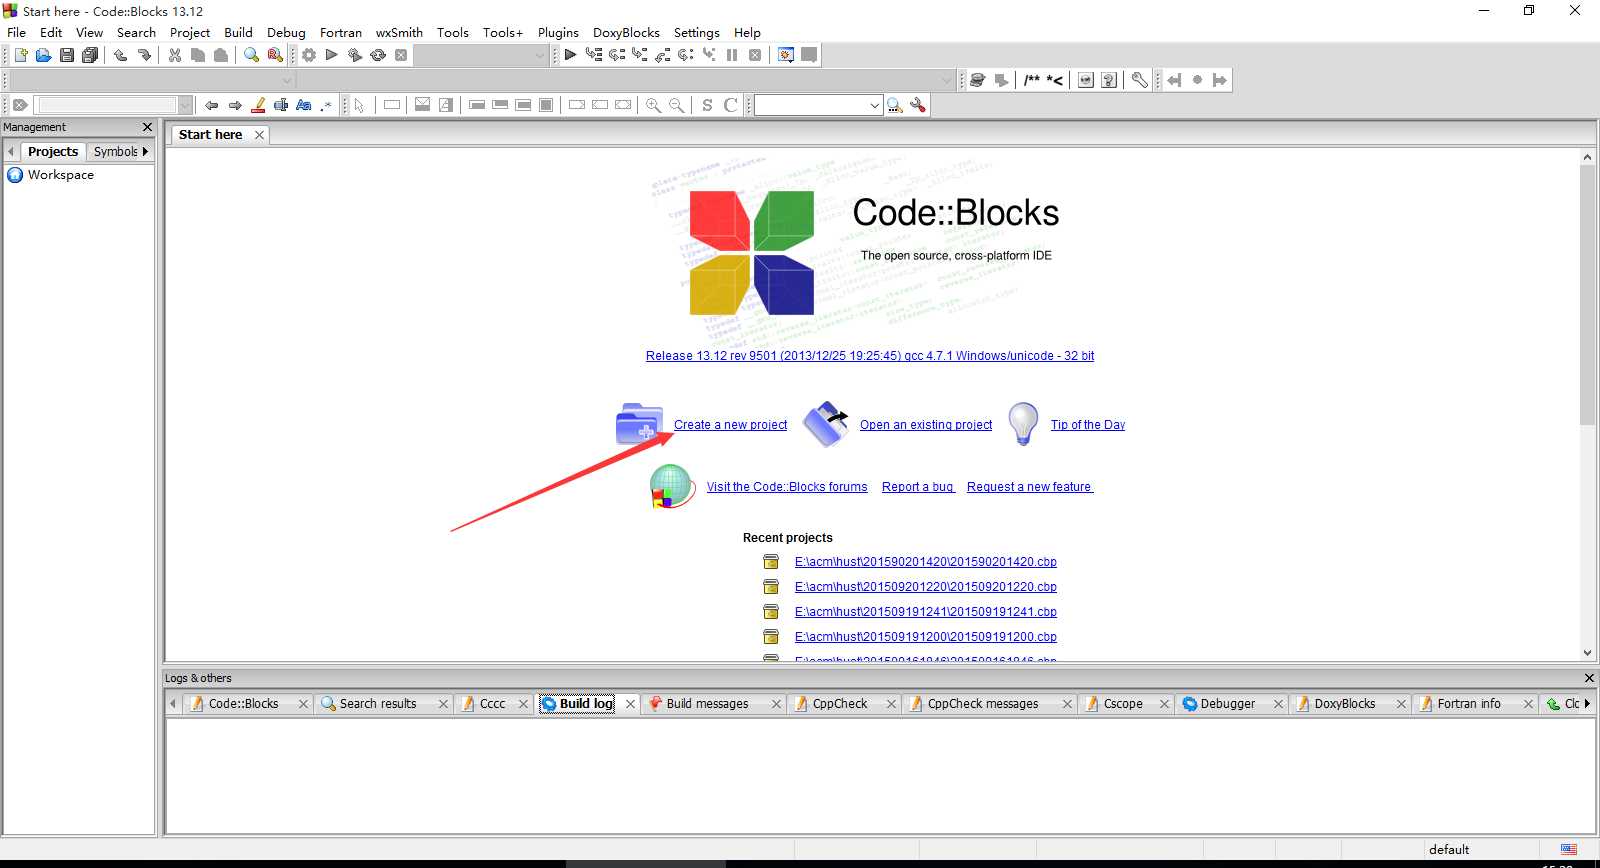The image size is (1600, 868).
Task: Click Open an existing project link
Action: 926,424
